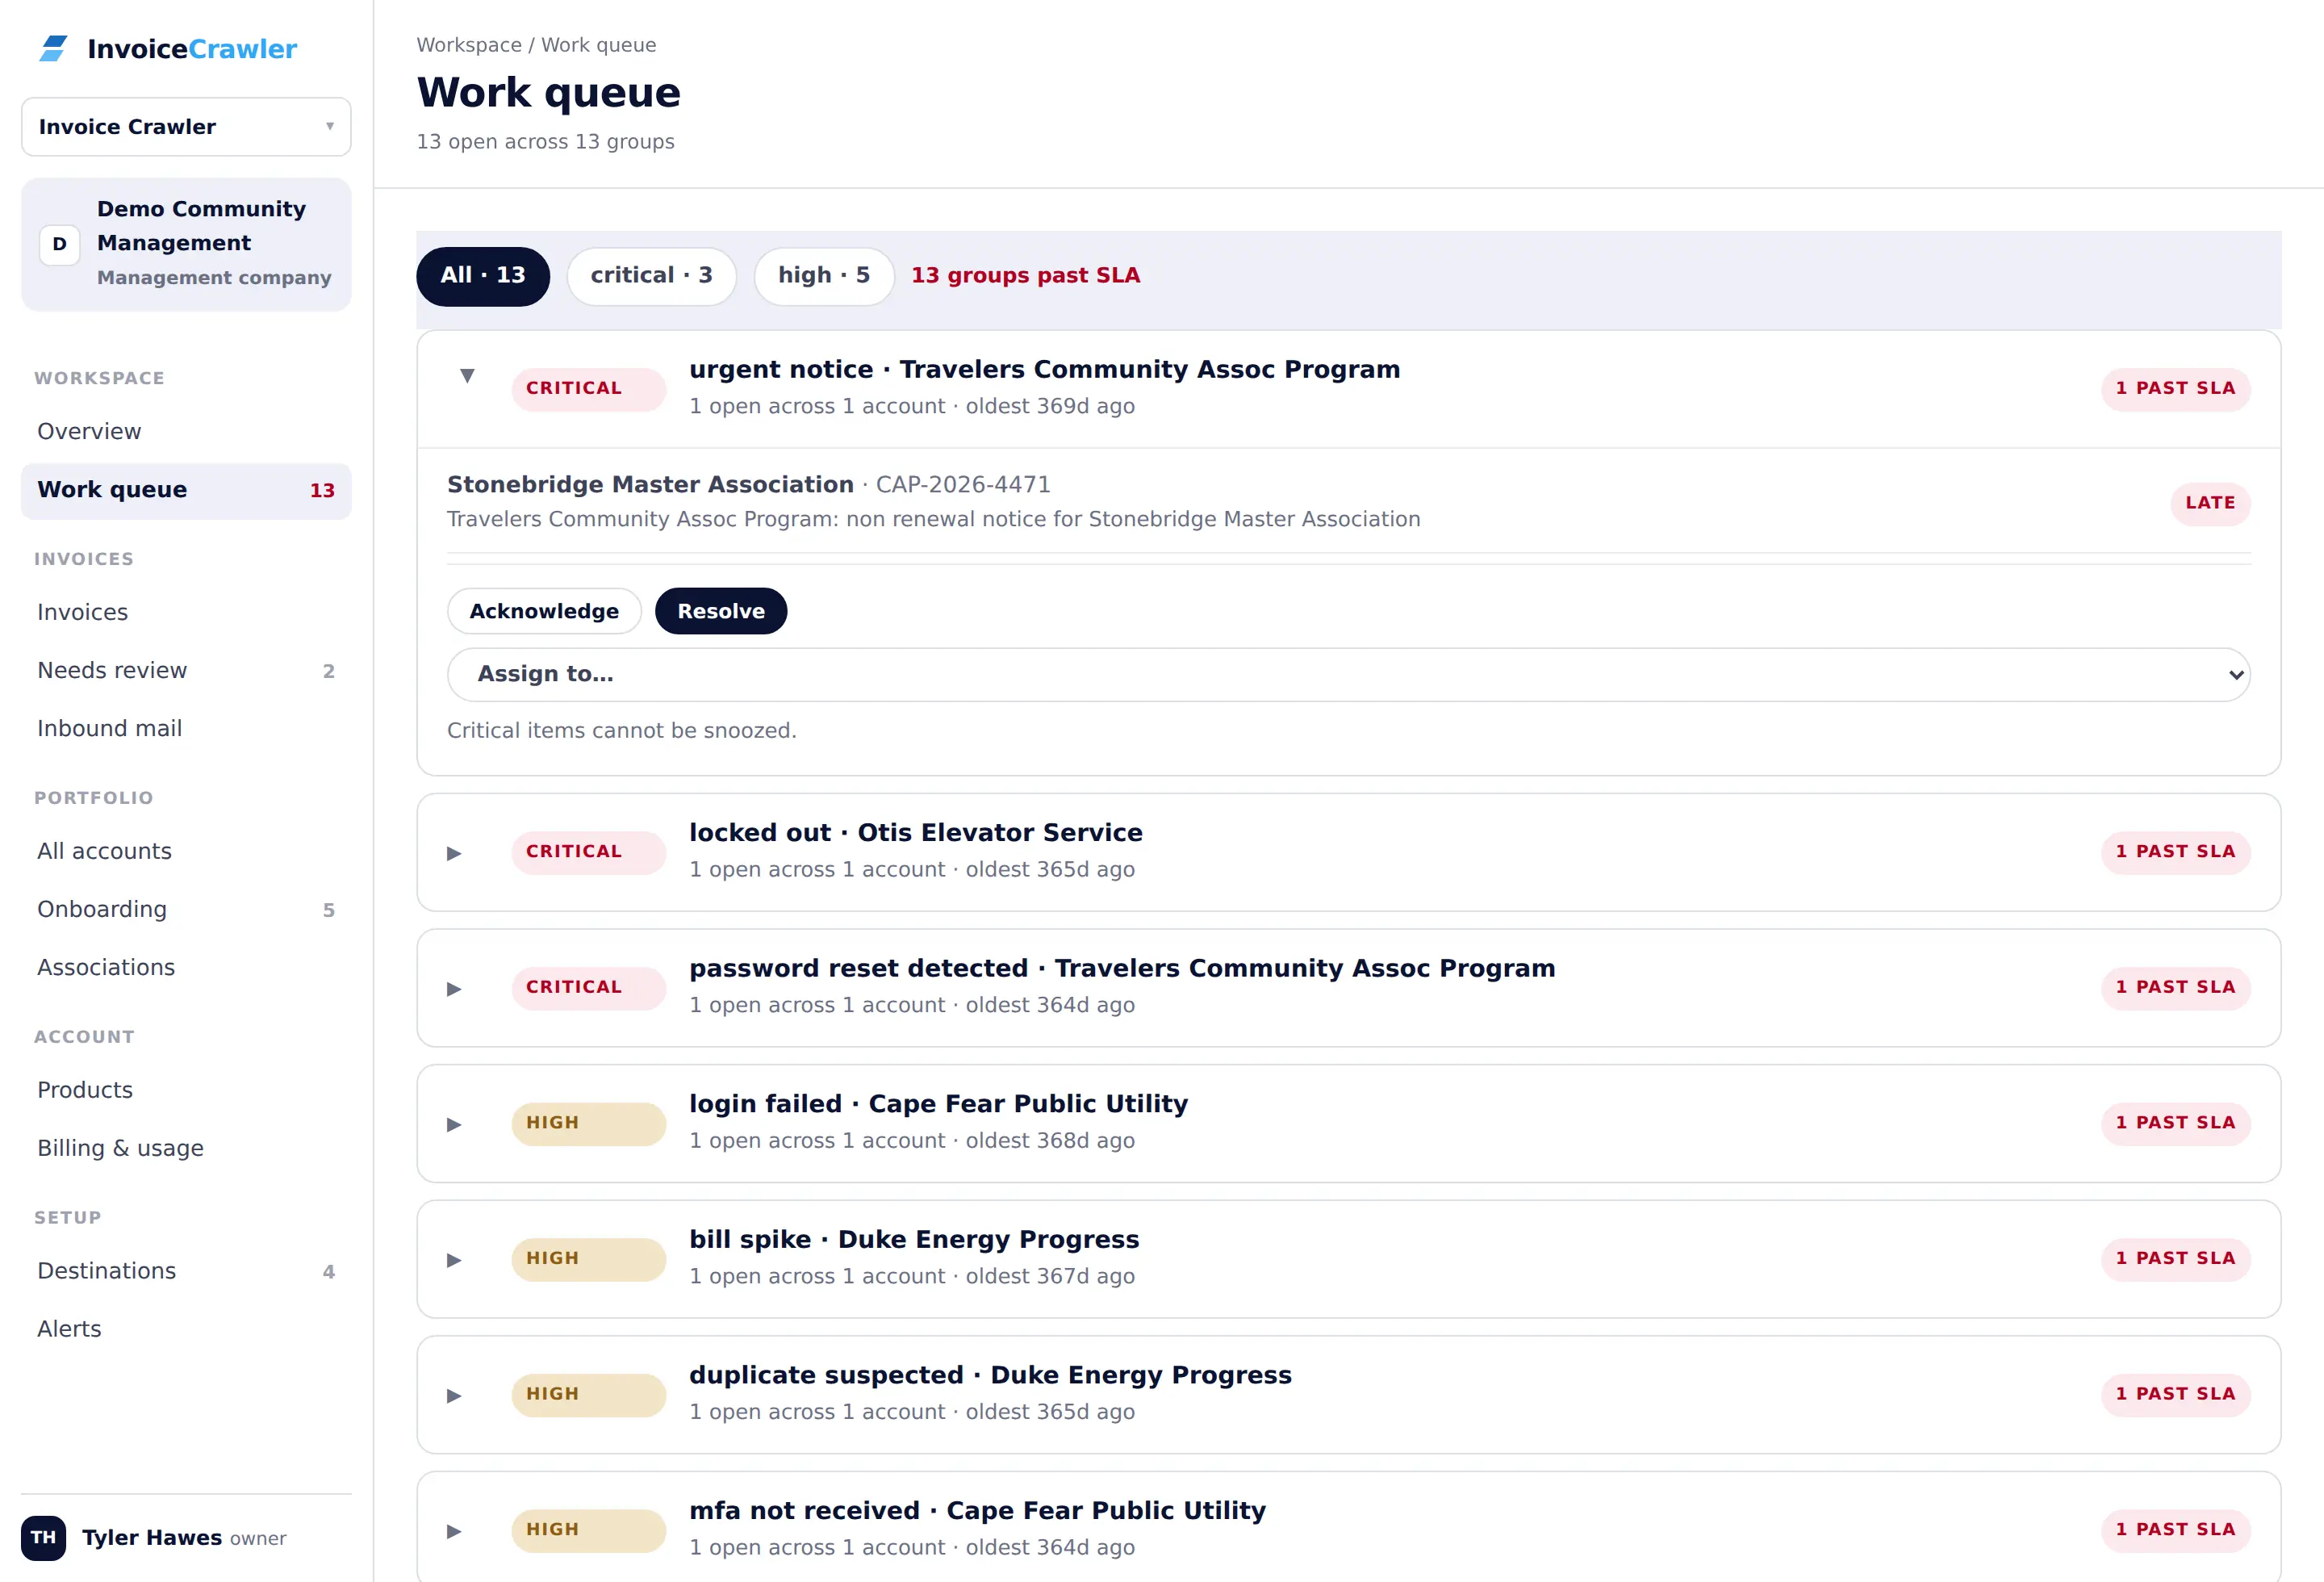Open Work queue in the sidebar
Image resolution: width=2324 pixels, height=1582 pixels.
[186, 490]
